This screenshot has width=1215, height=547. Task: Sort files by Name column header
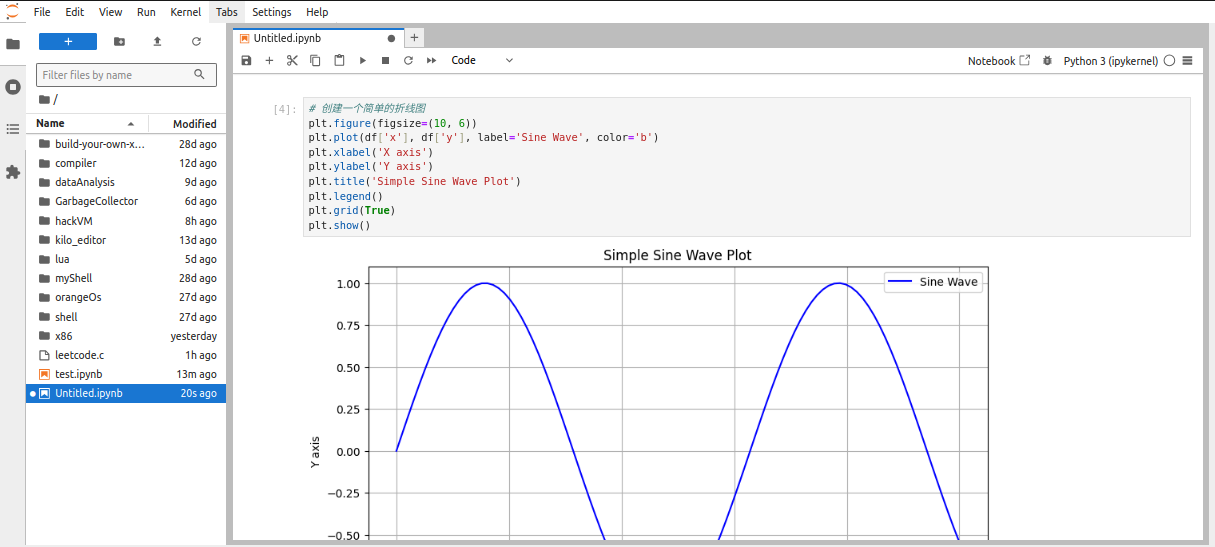pyautogui.click(x=86, y=124)
